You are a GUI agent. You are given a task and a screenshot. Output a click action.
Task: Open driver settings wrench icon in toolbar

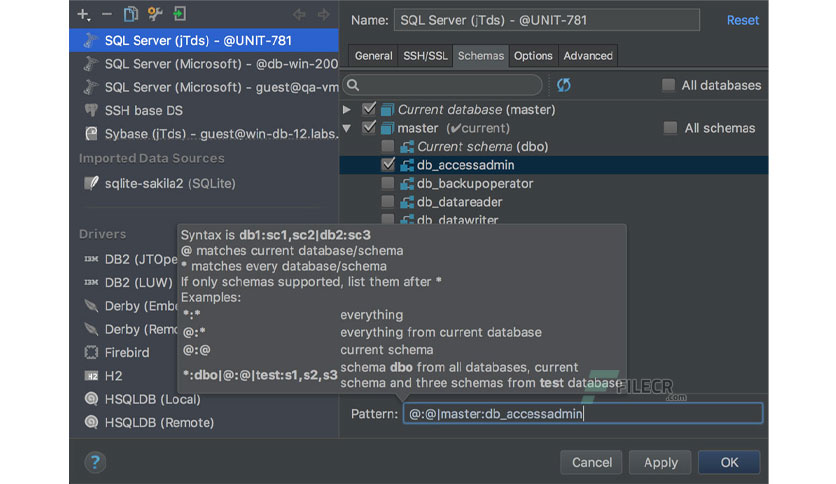tap(155, 14)
